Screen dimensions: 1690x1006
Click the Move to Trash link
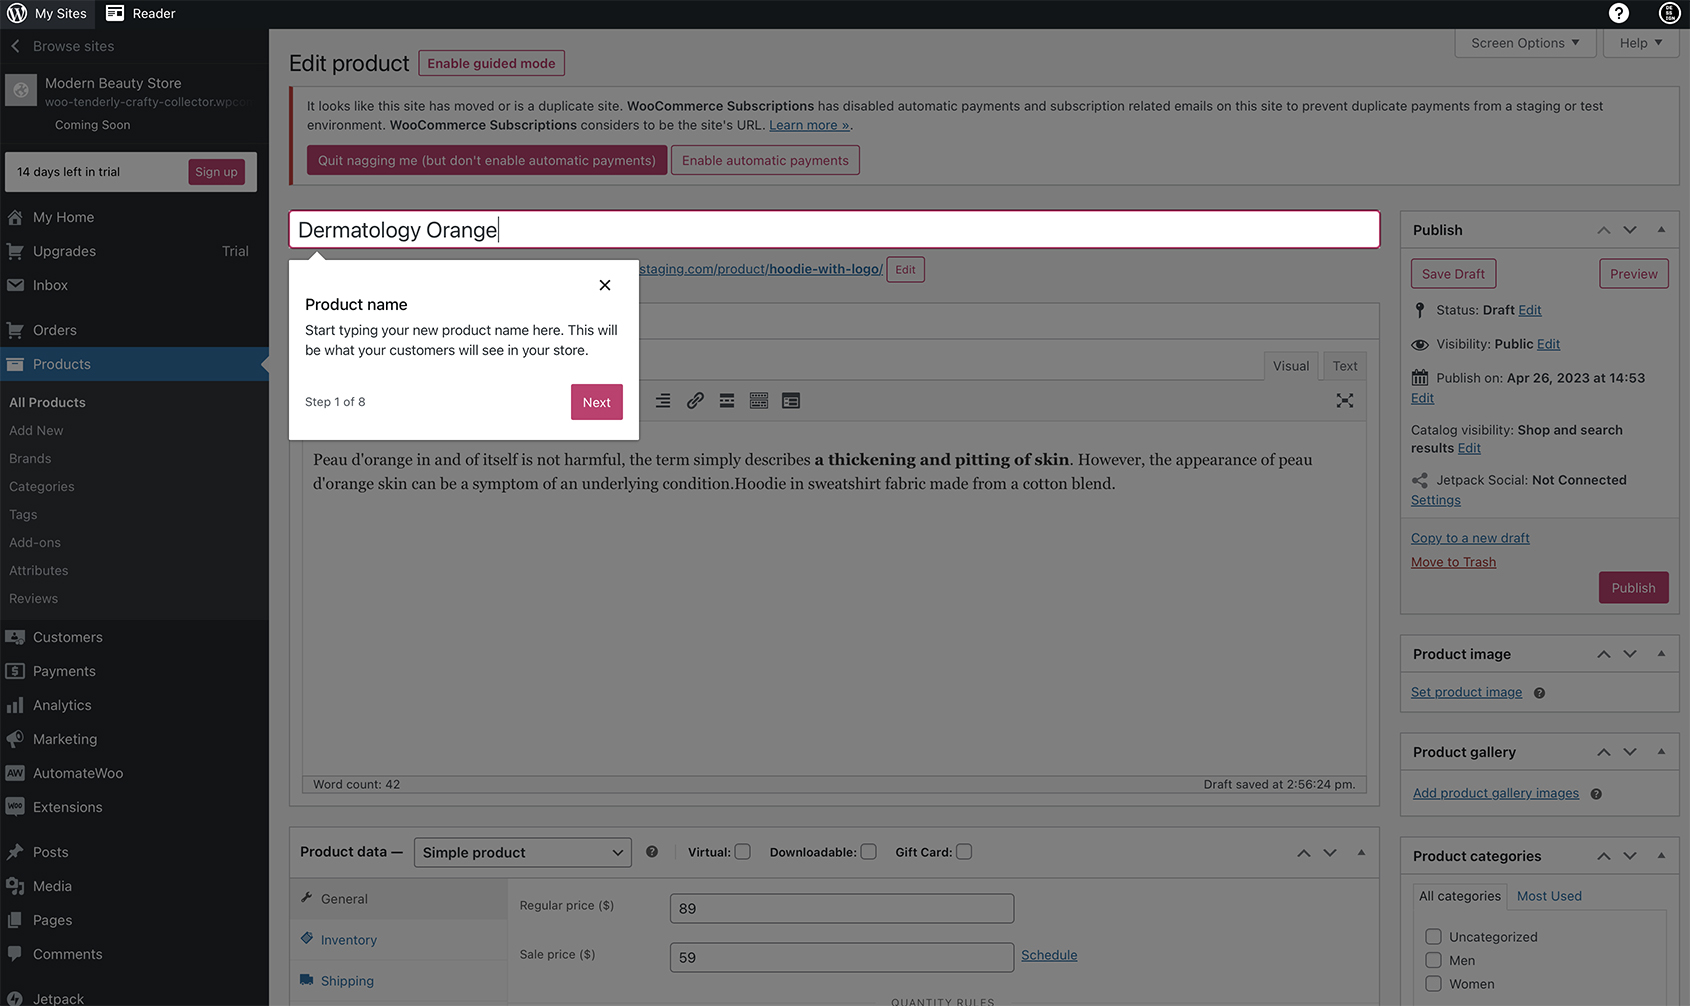[1453, 562]
